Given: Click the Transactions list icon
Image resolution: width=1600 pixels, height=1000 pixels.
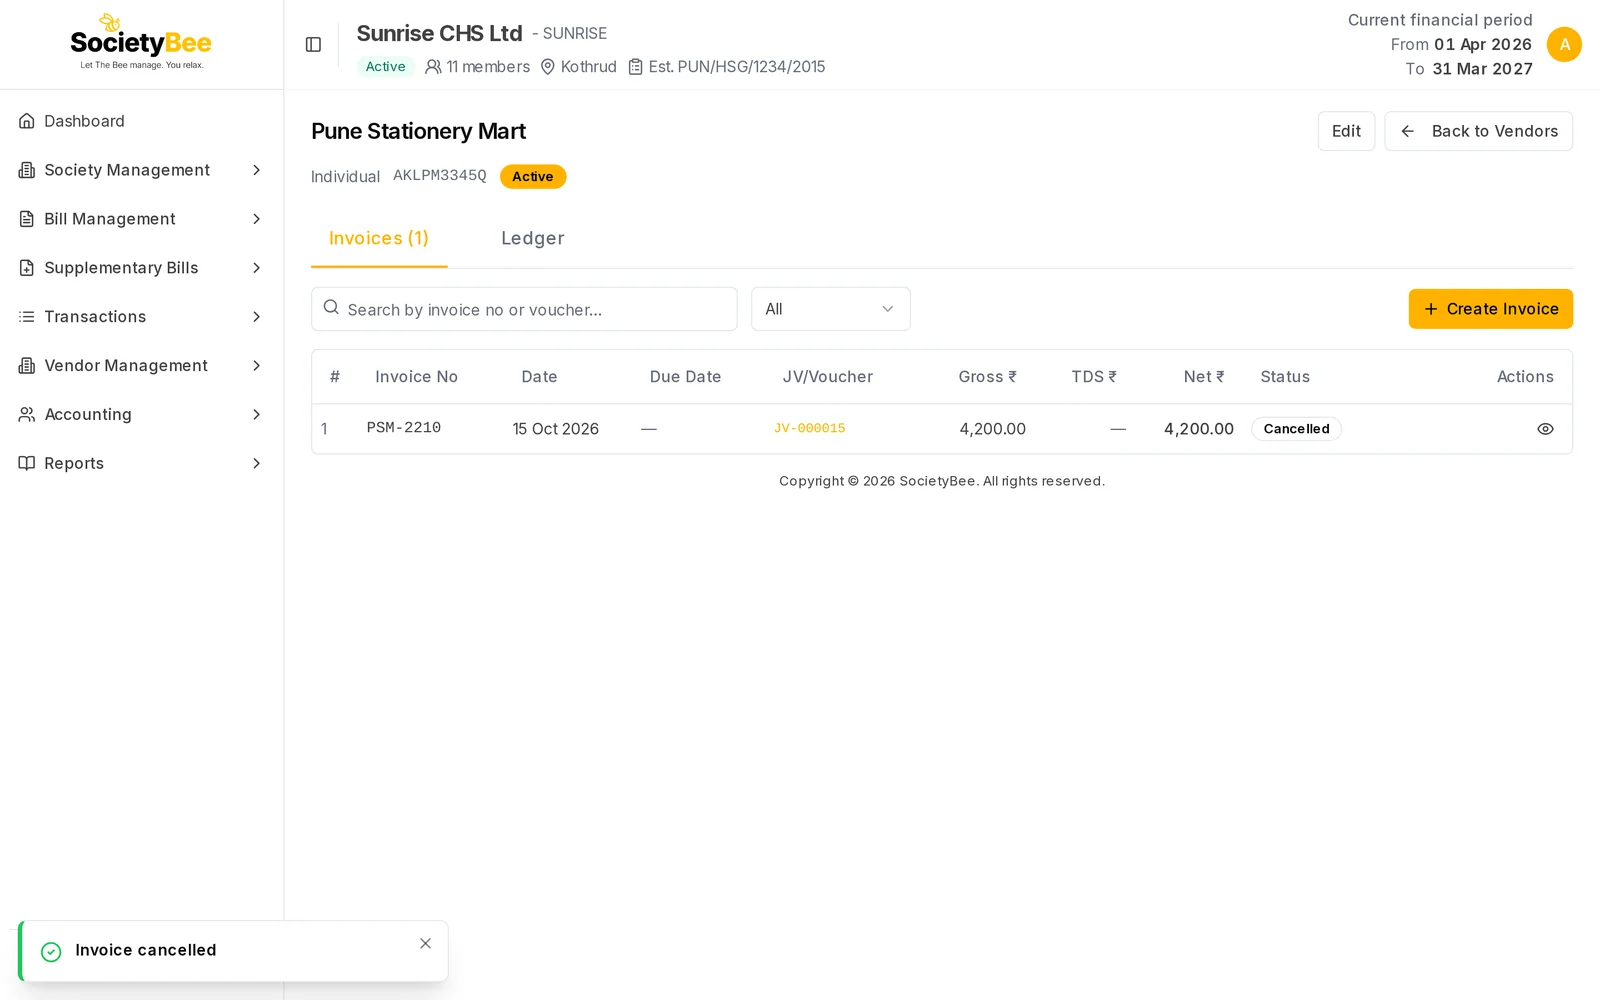Looking at the screenshot, I should [x=27, y=317].
